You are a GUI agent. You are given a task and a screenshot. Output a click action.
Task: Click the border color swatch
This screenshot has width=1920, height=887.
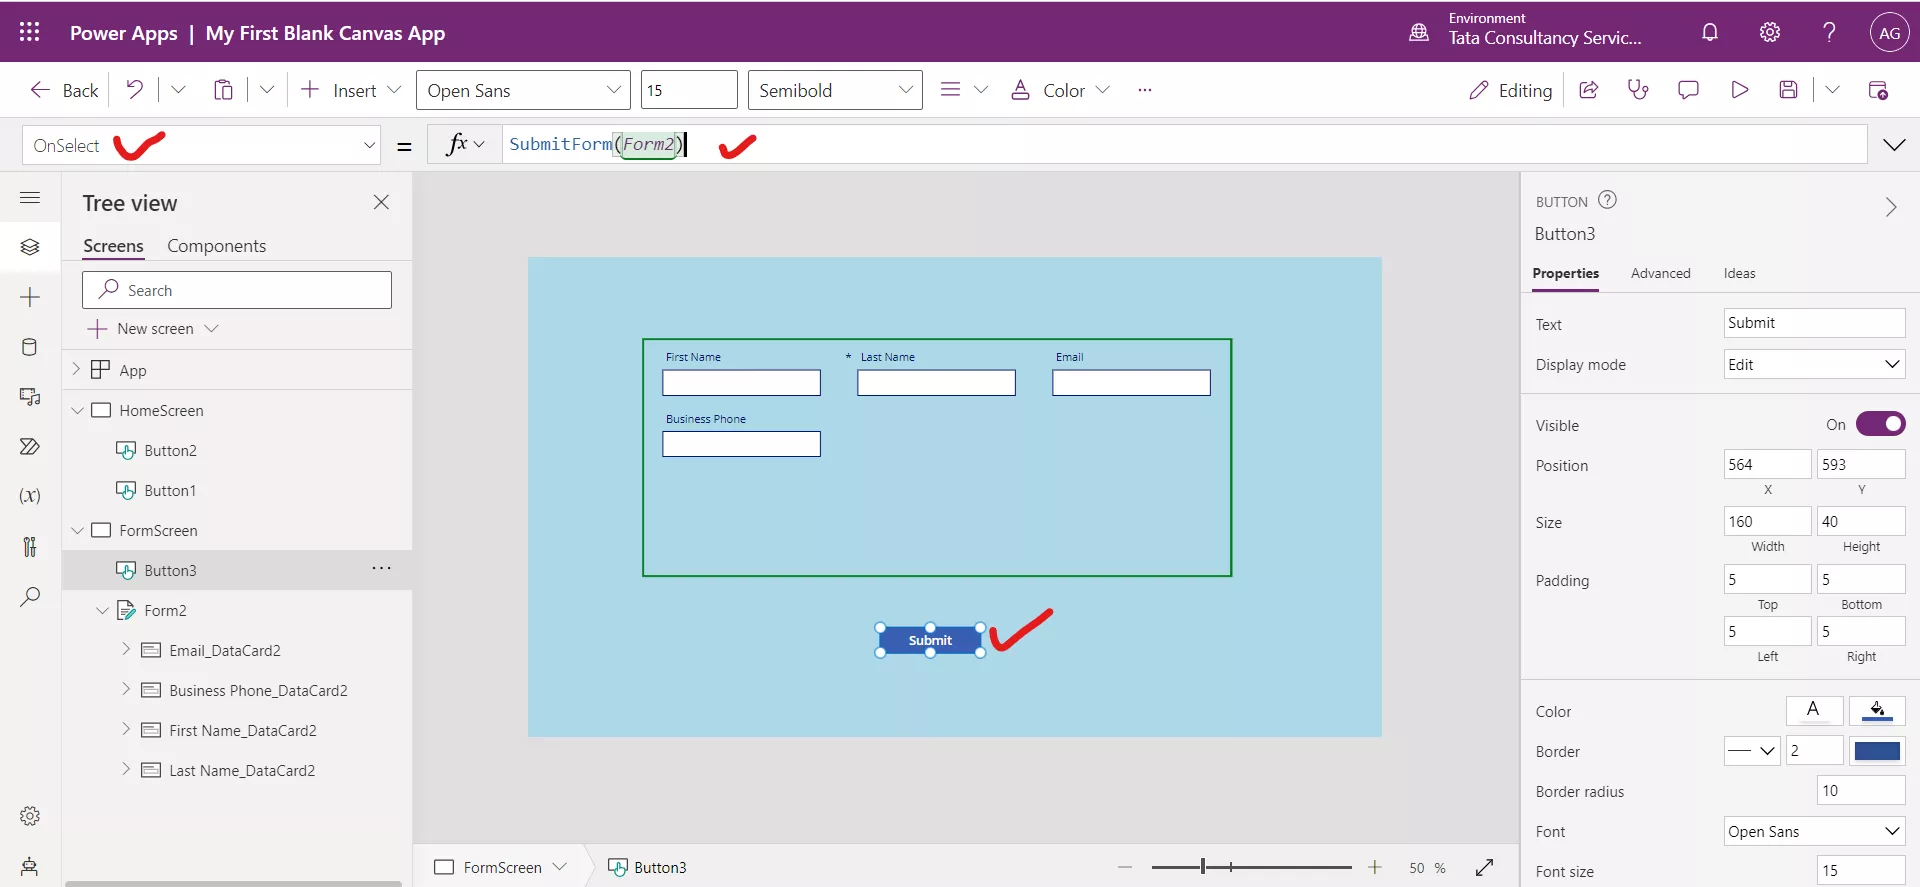point(1877,750)
